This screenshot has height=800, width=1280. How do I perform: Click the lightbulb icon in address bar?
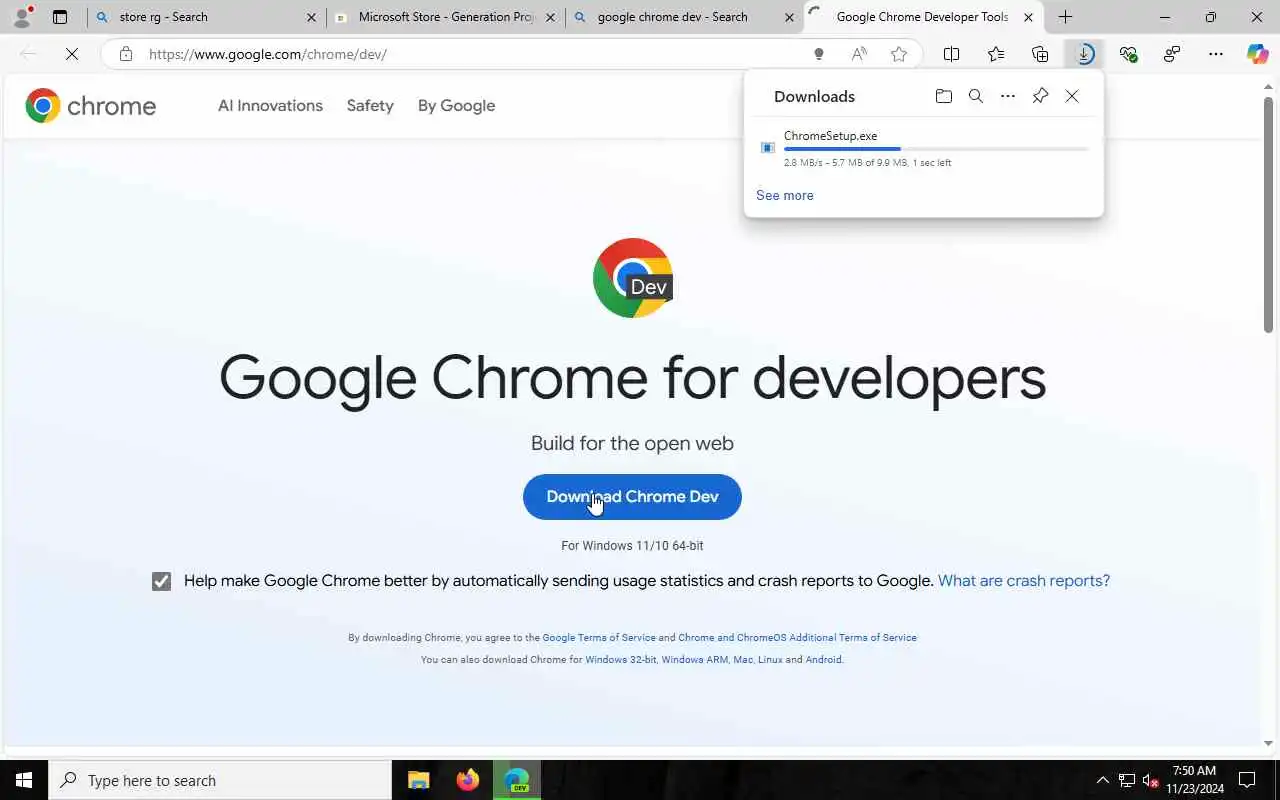[818, 54]
